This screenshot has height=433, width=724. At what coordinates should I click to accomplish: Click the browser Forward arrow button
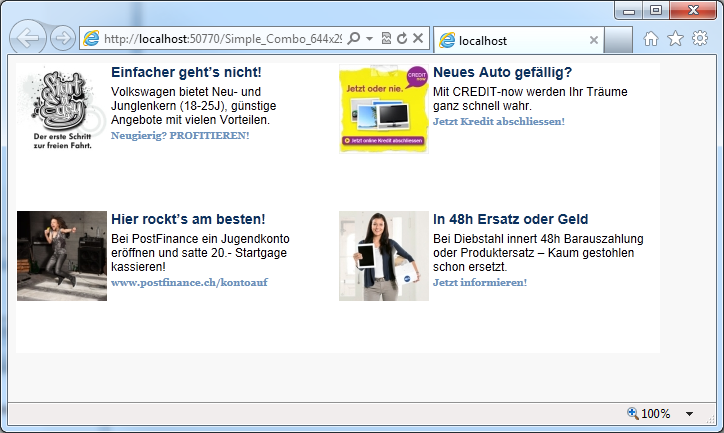pos(62,38)
